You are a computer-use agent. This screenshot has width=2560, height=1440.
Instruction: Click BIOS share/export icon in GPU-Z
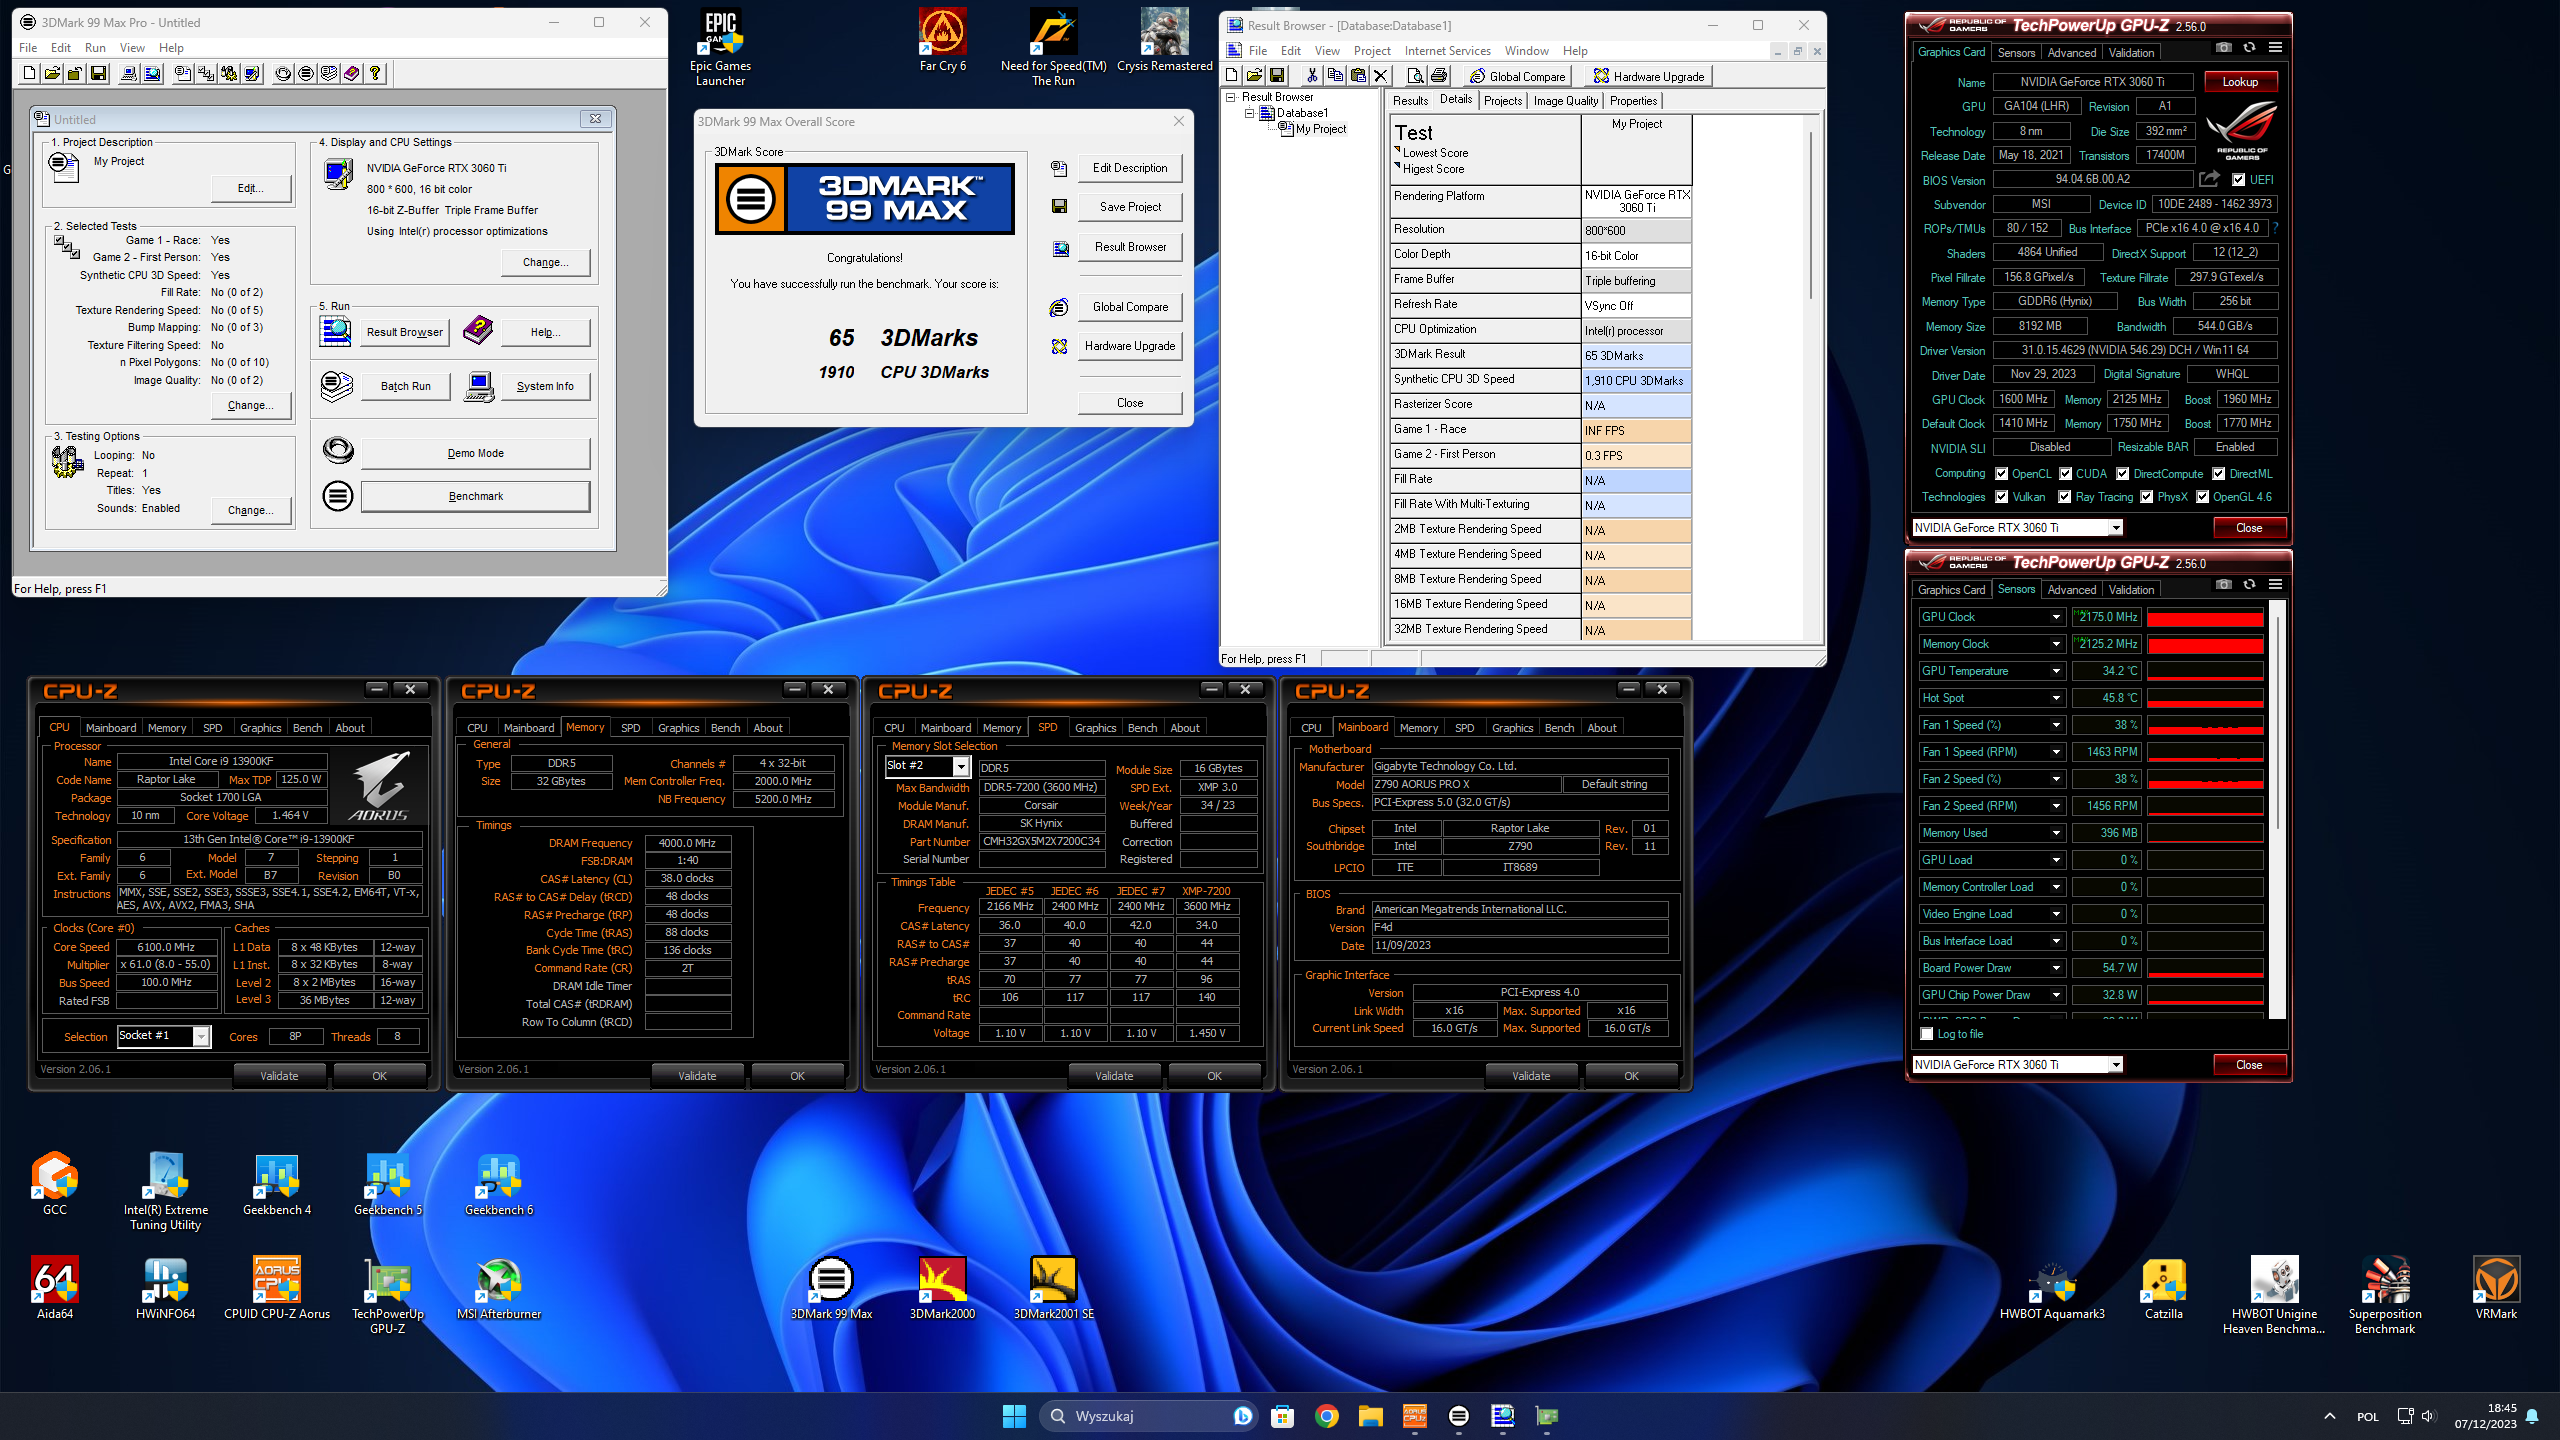click(x=2209, y=179)
